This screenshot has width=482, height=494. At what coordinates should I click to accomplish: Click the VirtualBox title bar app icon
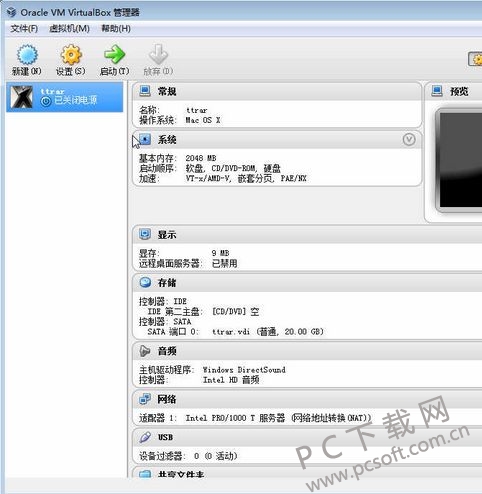[x=11, y=12]
